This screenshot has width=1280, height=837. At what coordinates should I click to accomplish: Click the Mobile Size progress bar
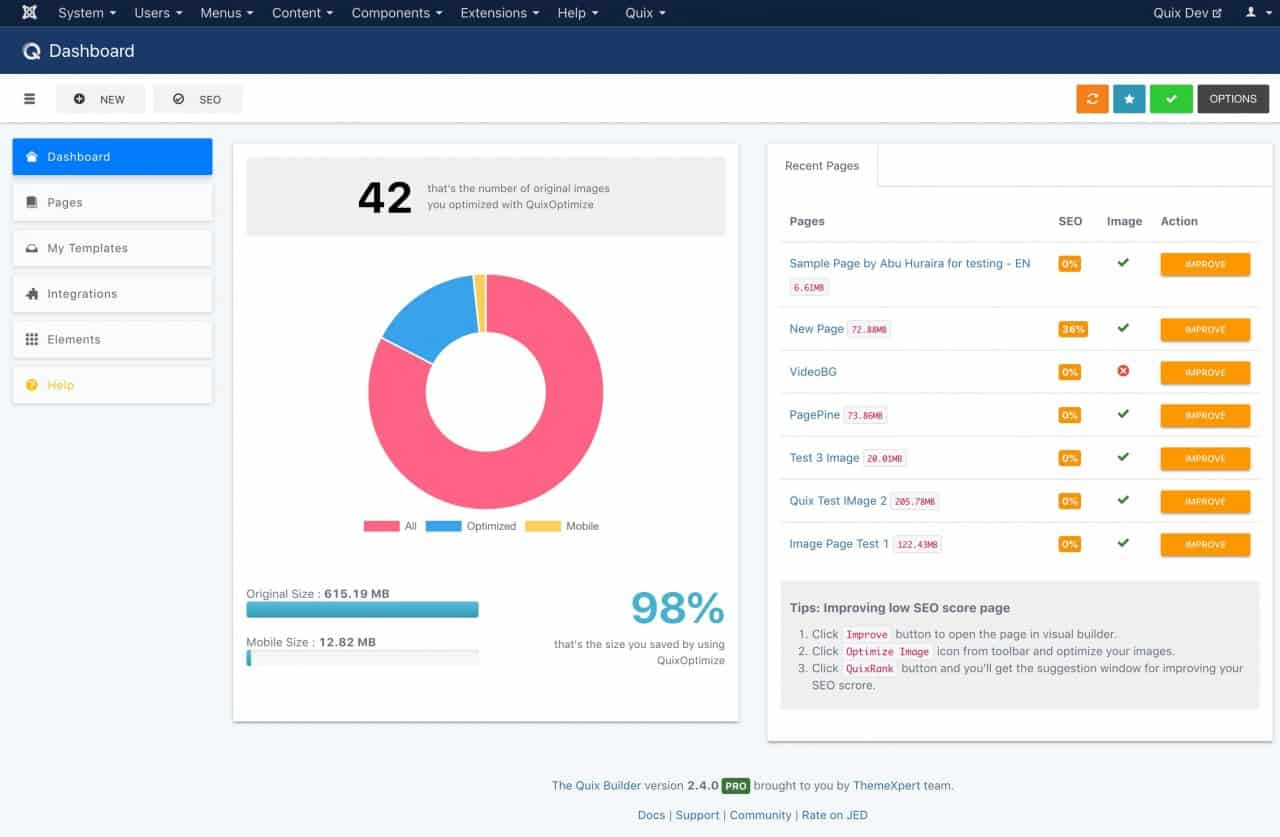coord(362,658)
